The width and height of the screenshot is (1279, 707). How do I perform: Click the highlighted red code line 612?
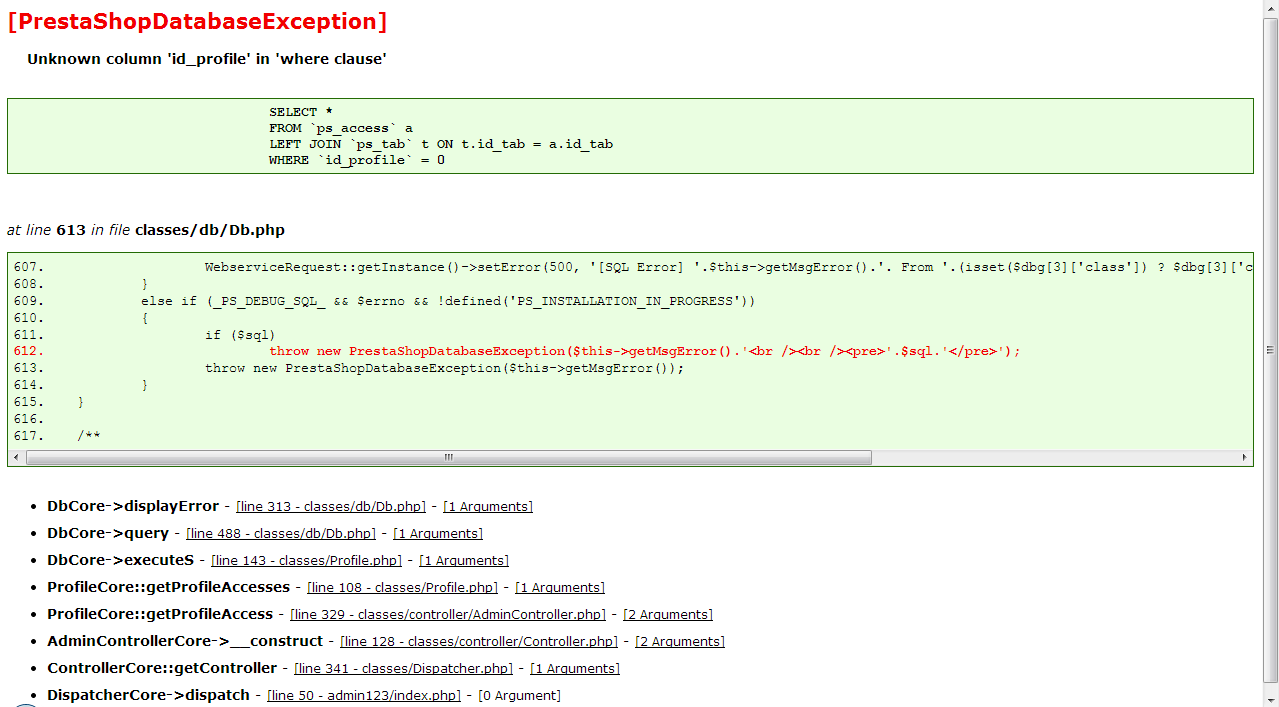point(645,351)
